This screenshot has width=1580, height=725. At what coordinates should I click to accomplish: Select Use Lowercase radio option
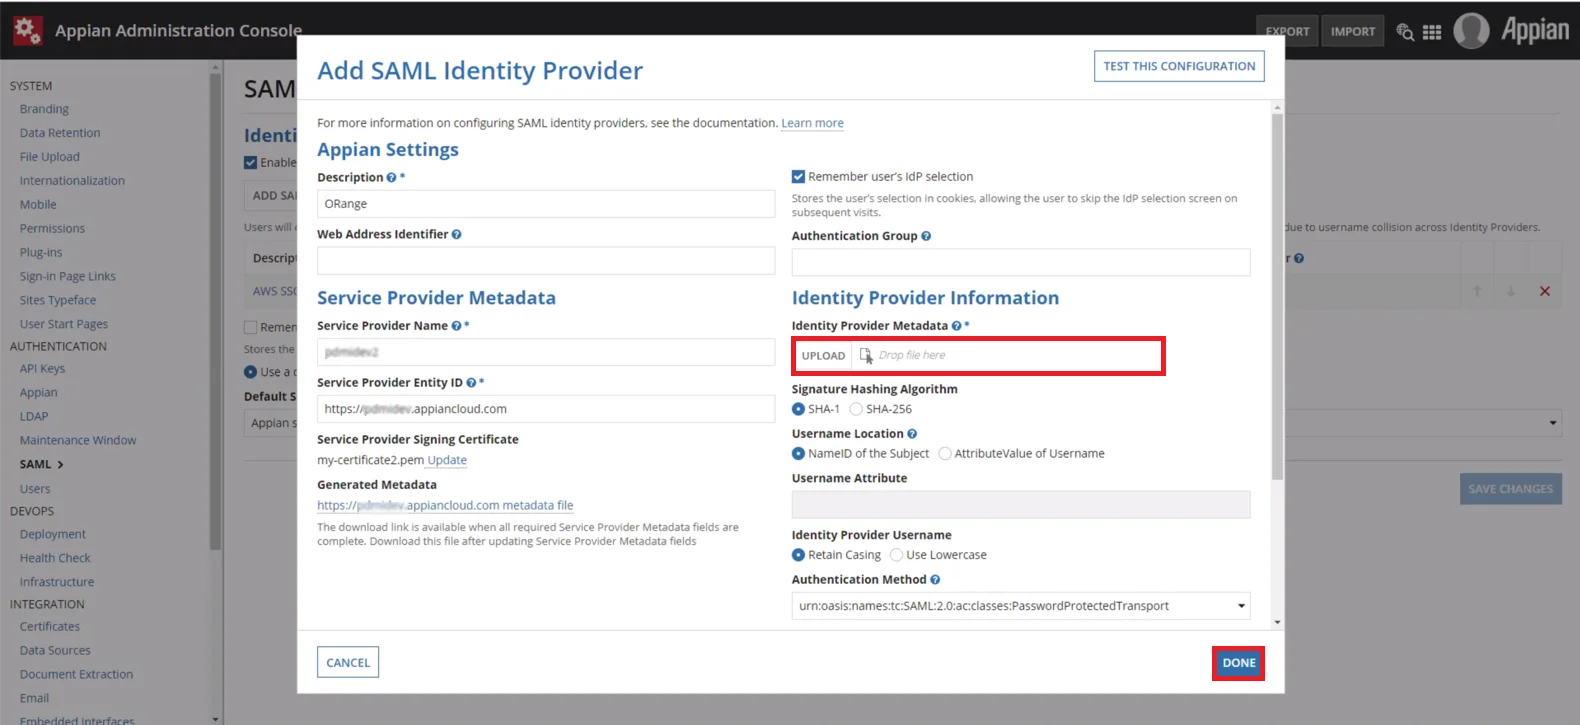coord(896,555)
